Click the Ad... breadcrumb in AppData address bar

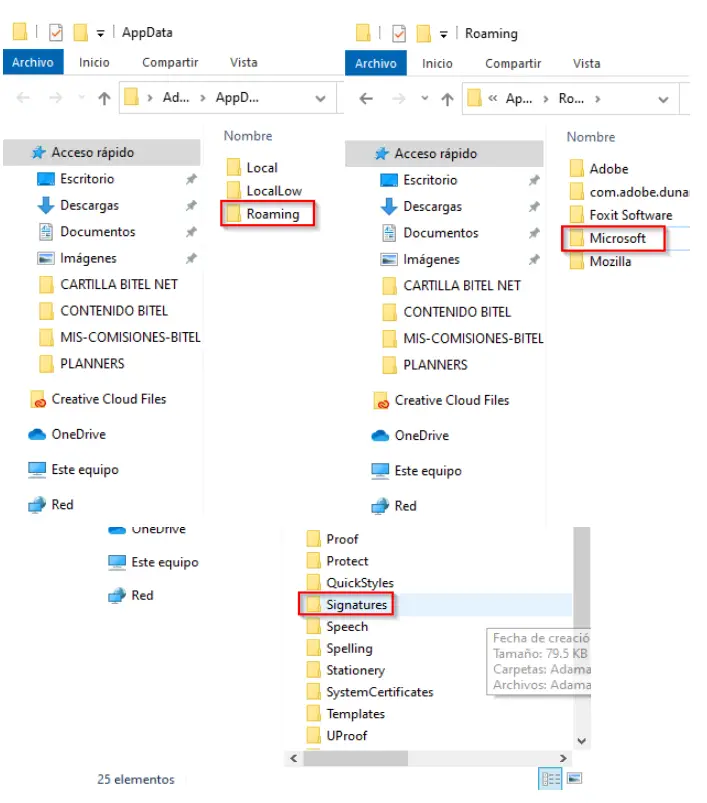coord(176,97)
